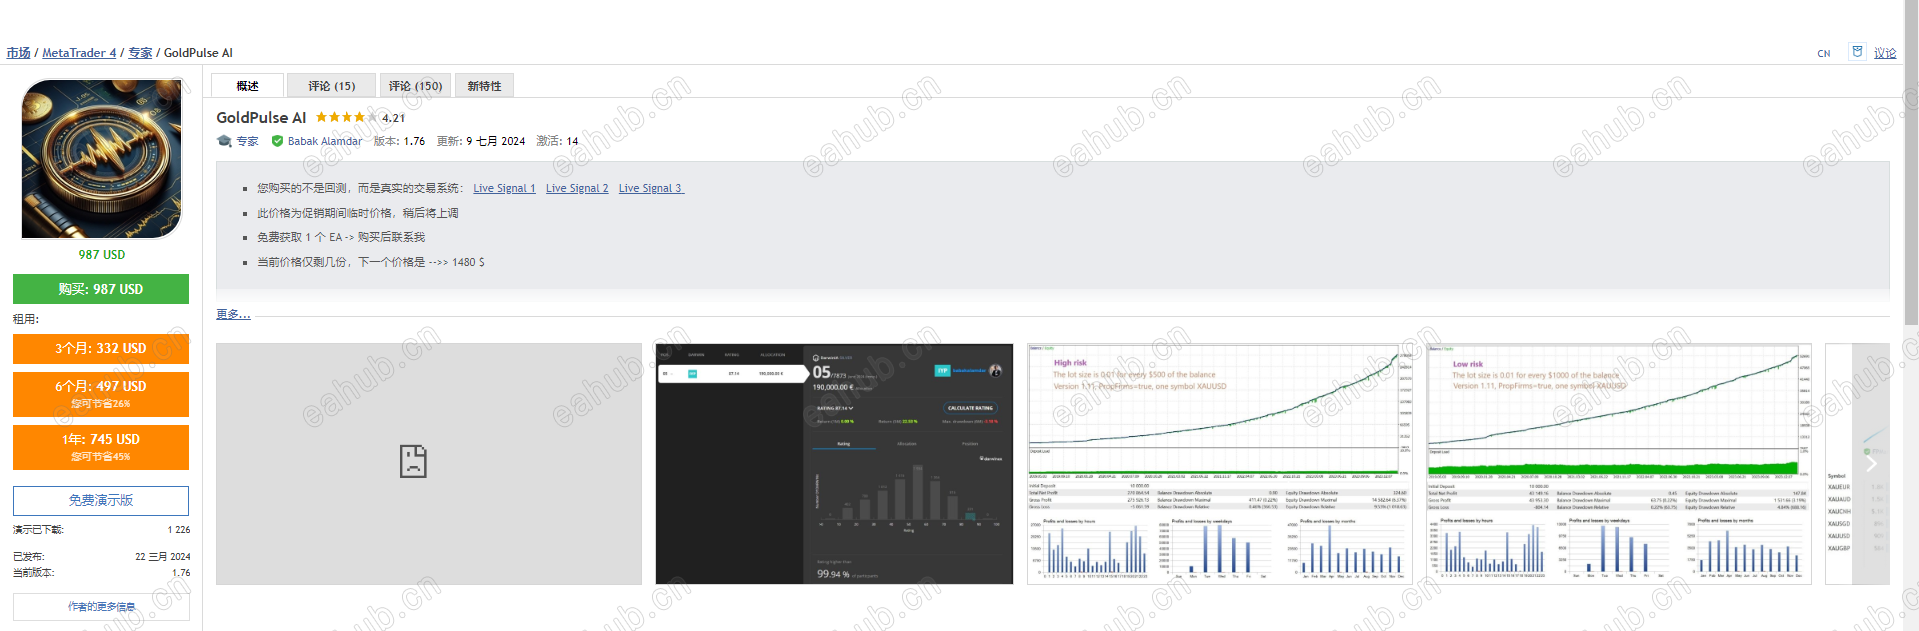Open Live Signal 2 link

[x=577, y=188]
